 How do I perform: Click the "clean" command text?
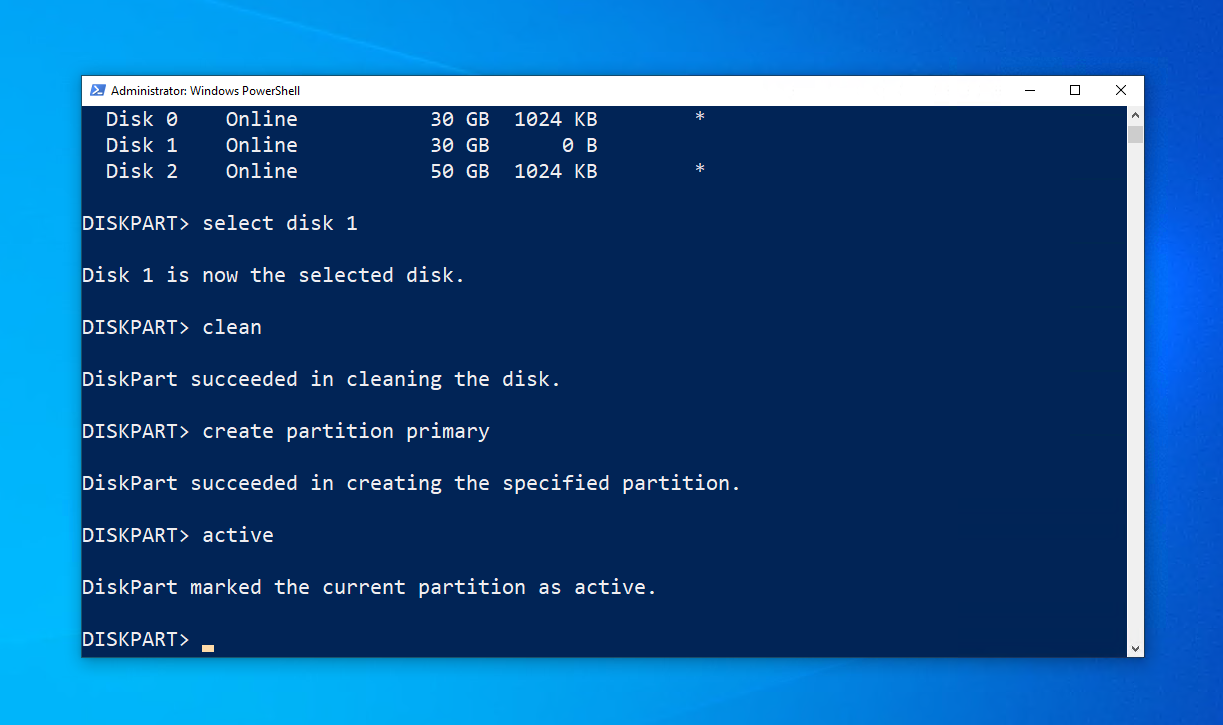[231, 327]
